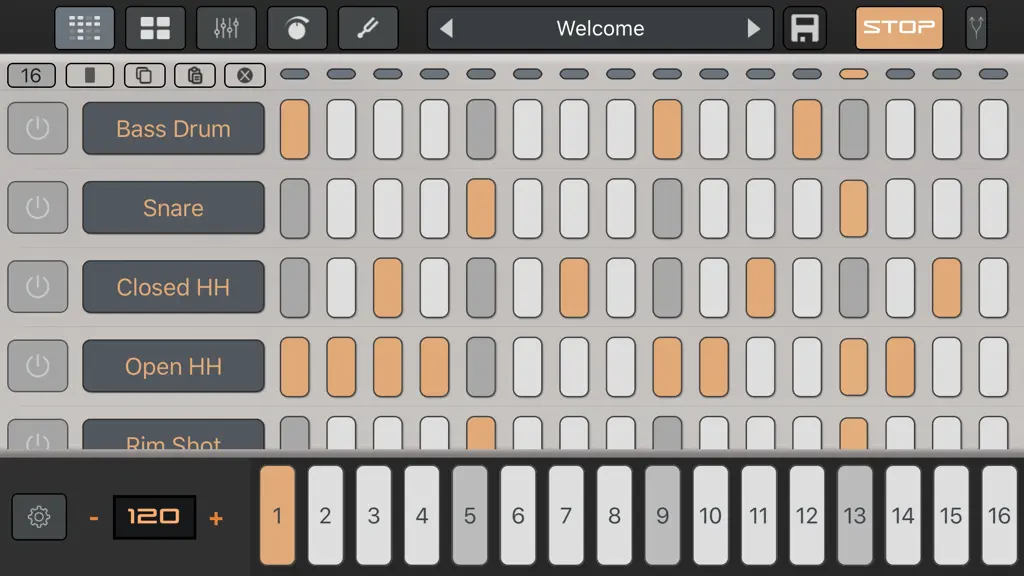Screen dimensions: 1024x576
Task: Switch to the drum pads view
Action: [155, 28]
